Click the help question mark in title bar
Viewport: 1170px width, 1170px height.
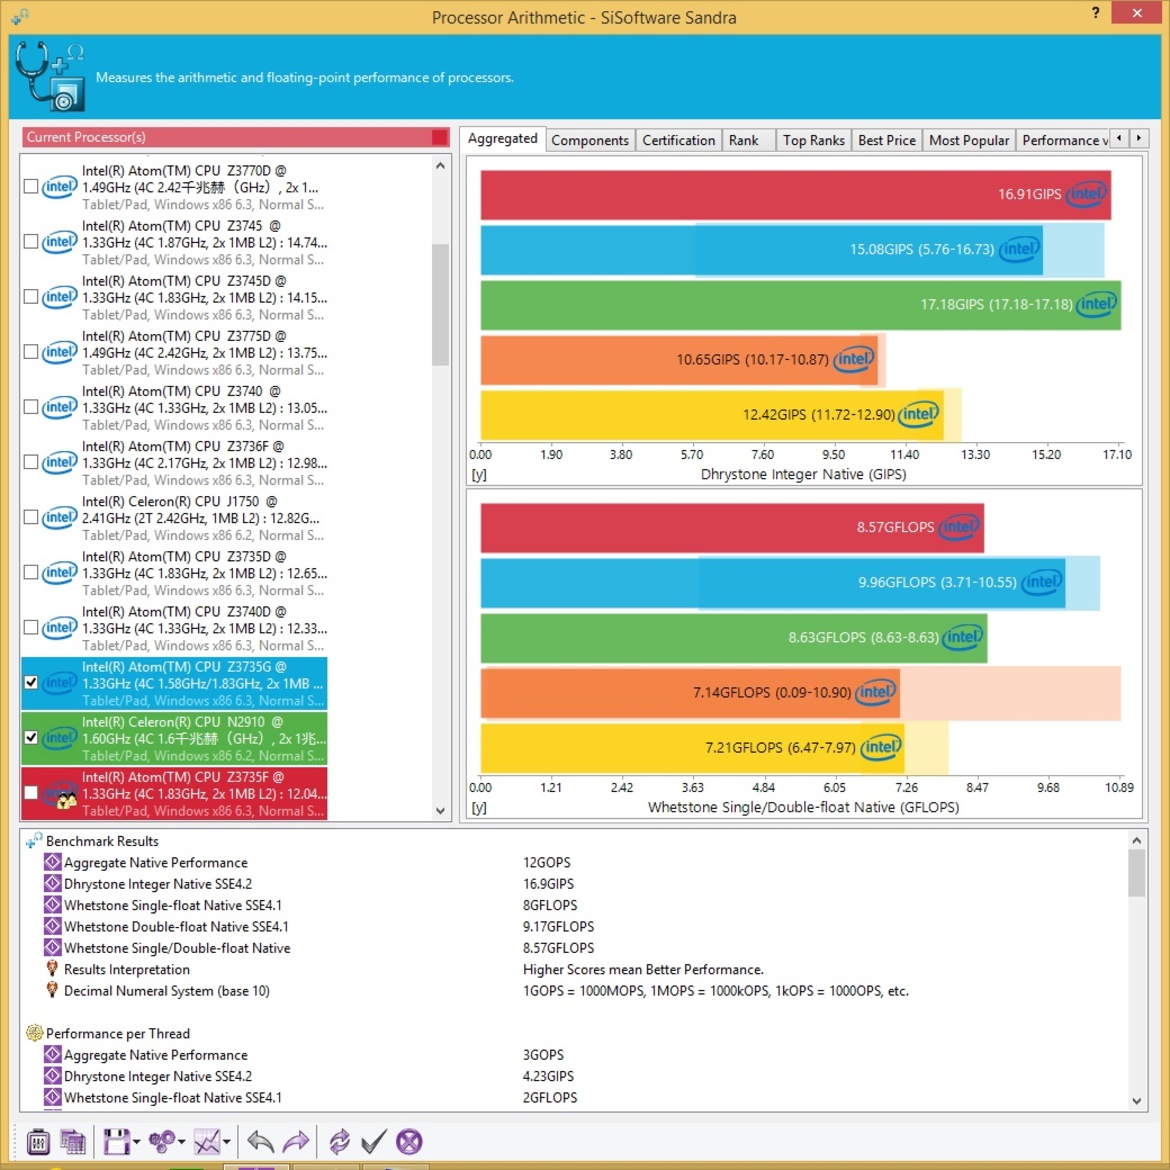[x=1095, y=13]
